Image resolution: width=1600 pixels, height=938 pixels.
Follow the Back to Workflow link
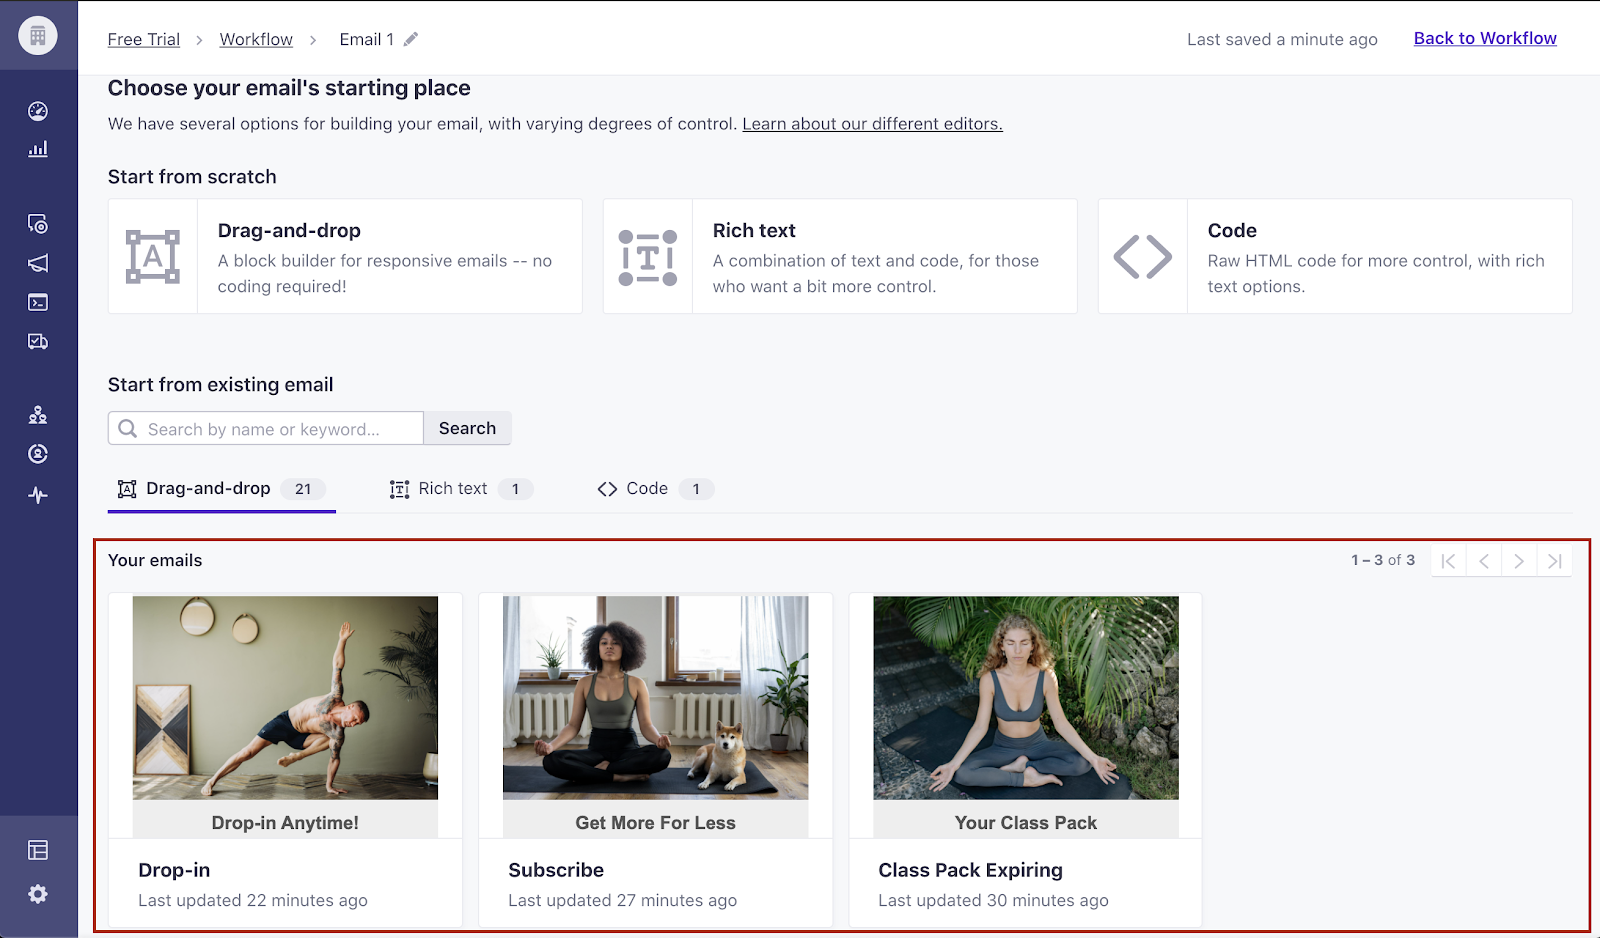[1484, 38]
